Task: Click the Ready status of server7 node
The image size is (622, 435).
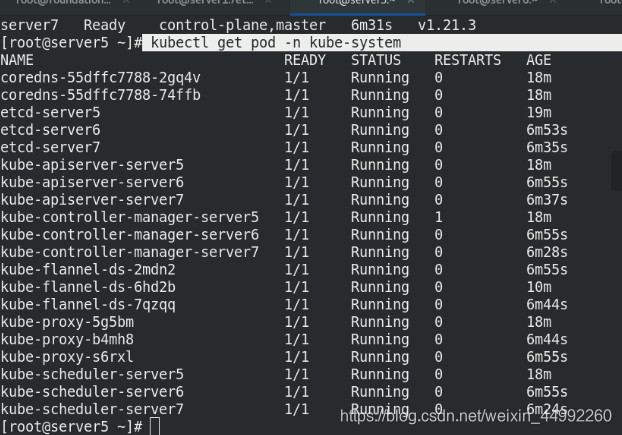Action: point(104,25)
